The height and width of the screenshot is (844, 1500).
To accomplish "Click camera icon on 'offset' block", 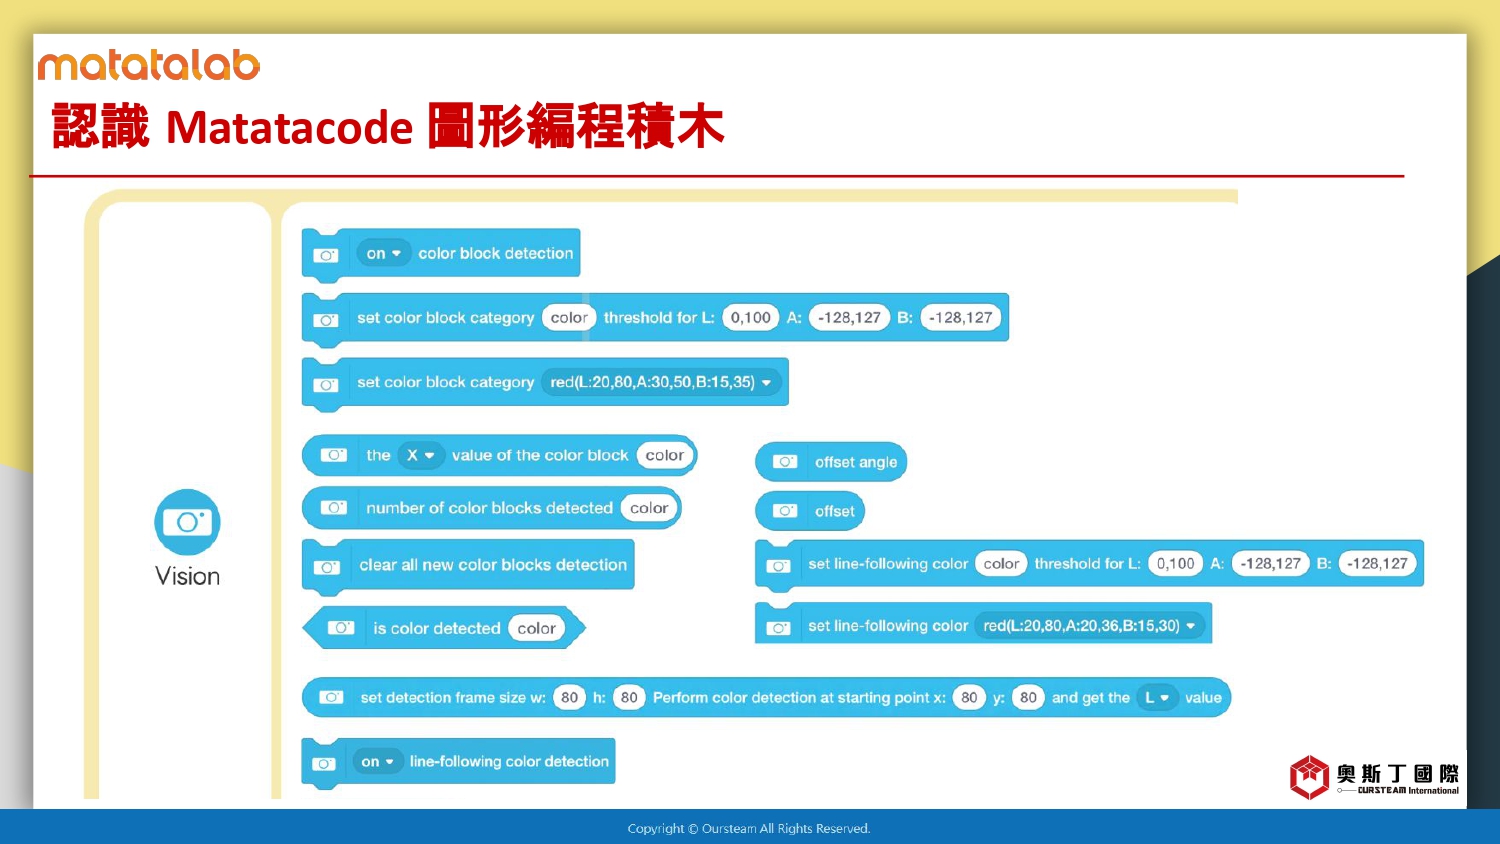I will (786, 511).
